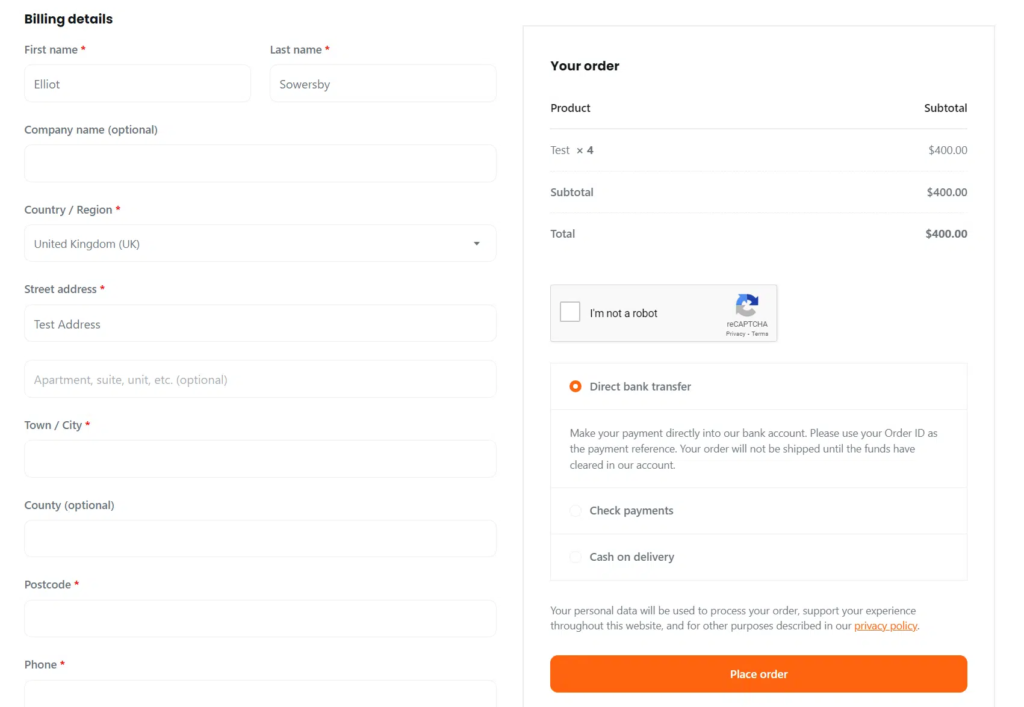This screenshot has height=707, width=1024.
Task: Open the privacy policy link
Action: [885, 626]
